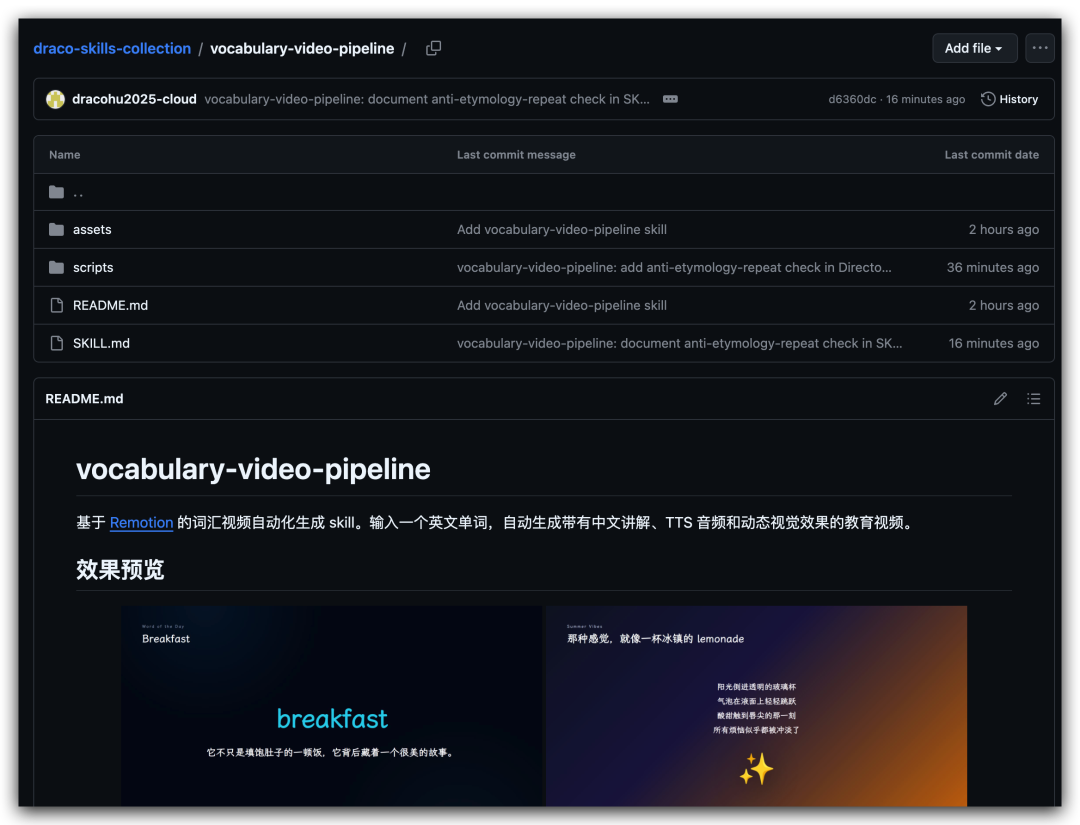Image resolution: width=1080 pixels, height=825 pixels.
Task: Open the Add file dropdown
Action: click(974, 48)
